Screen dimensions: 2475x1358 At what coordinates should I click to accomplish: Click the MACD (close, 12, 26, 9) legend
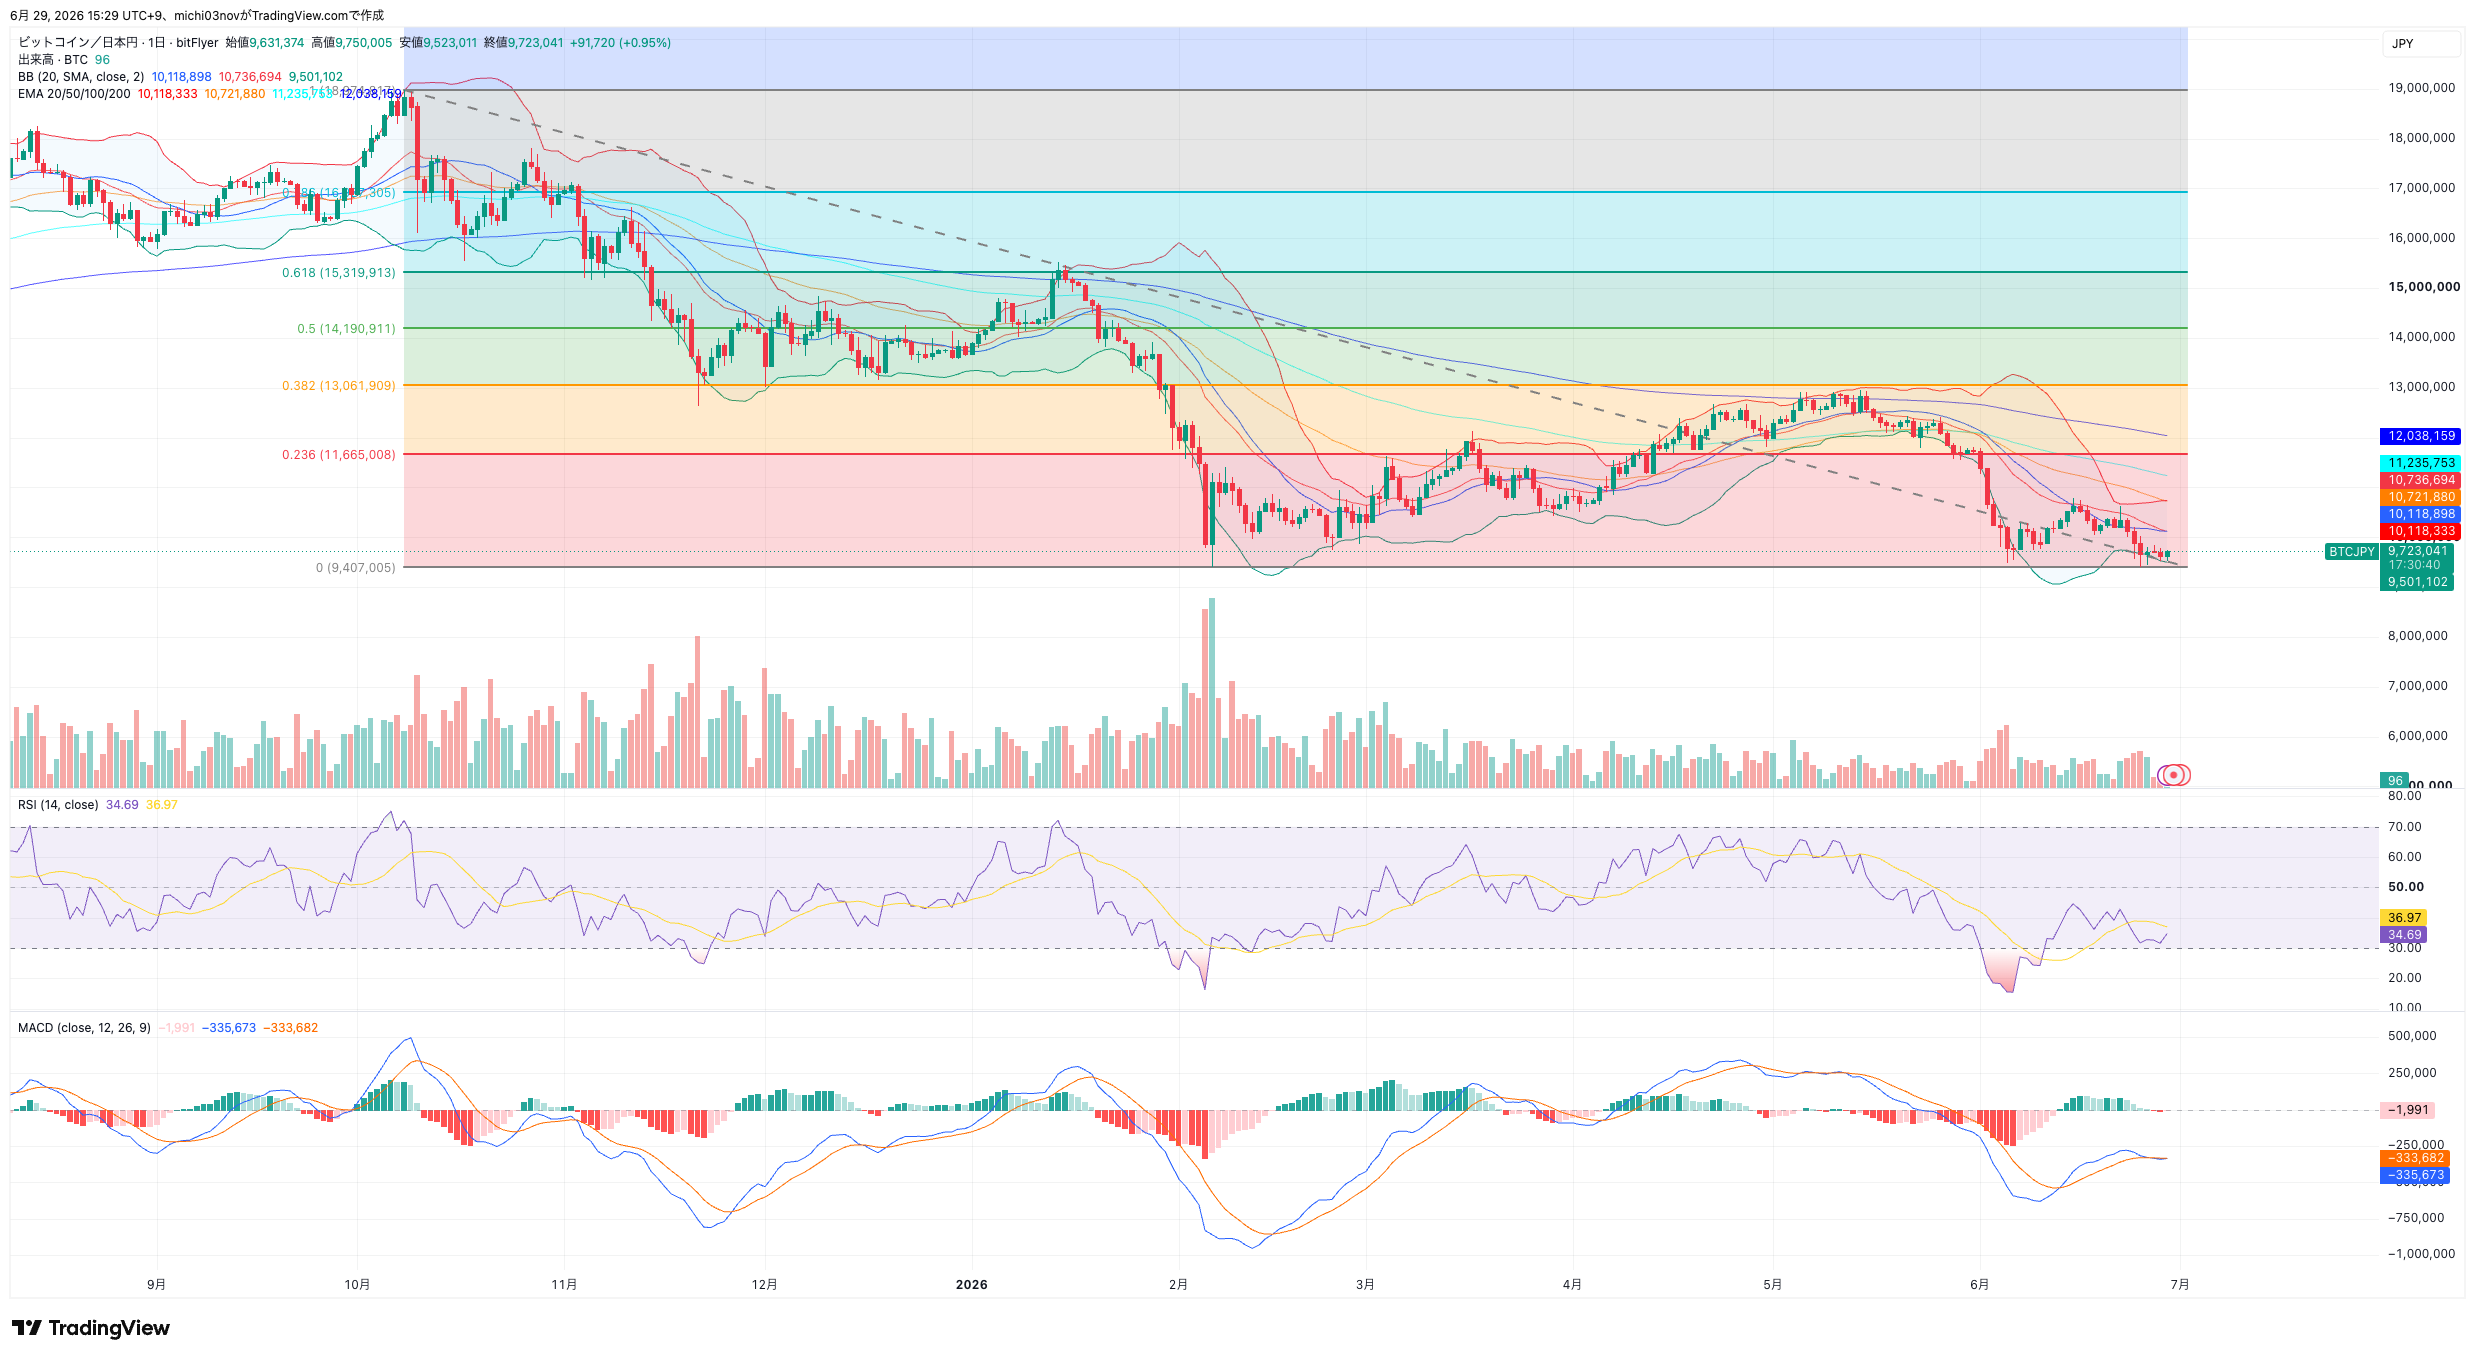tap(84, 1028)
